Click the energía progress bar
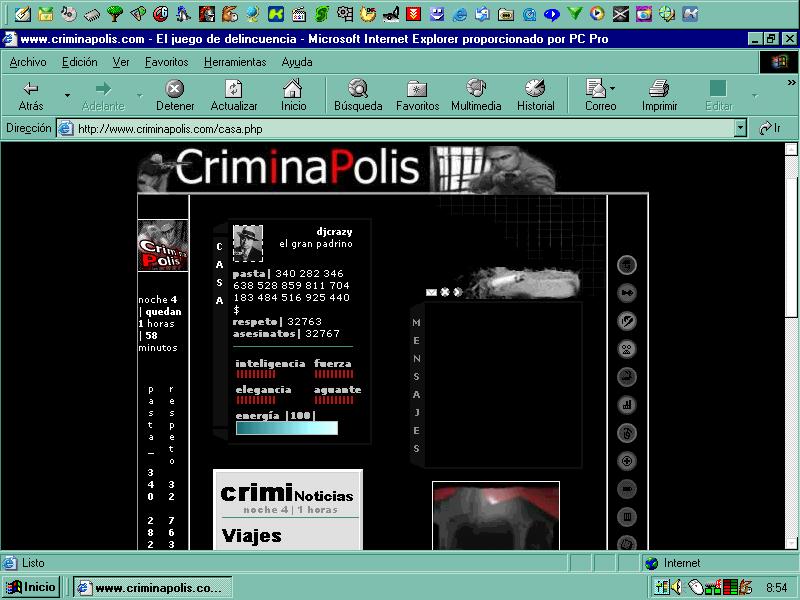 pos(287,428)
